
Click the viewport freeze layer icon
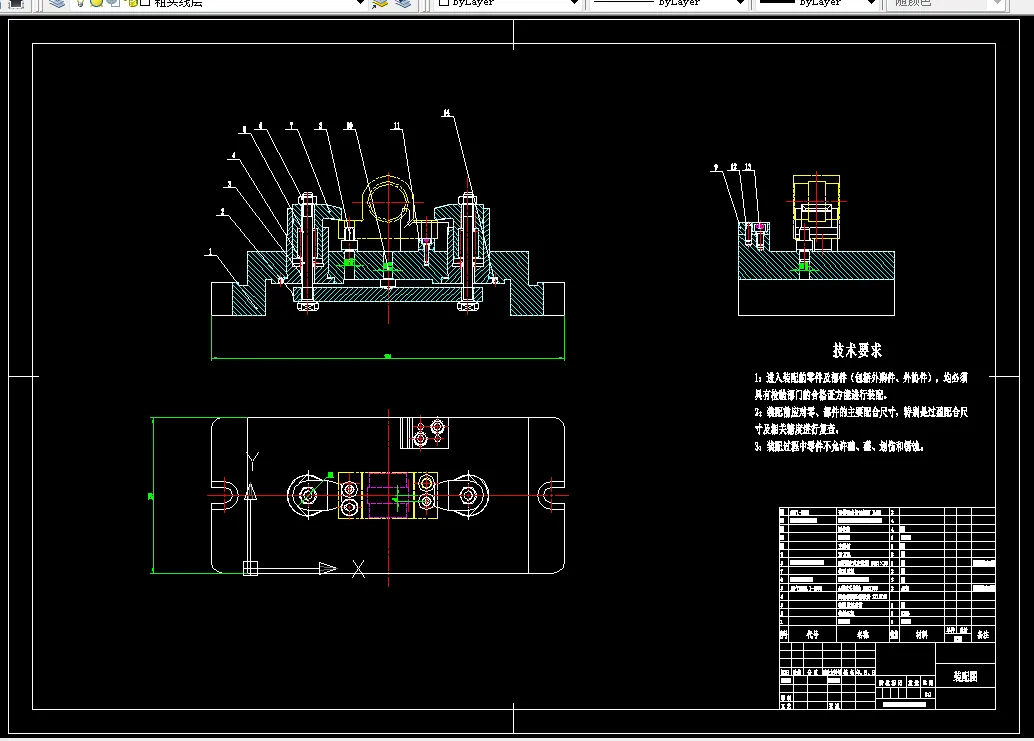(x=113, y=3)
